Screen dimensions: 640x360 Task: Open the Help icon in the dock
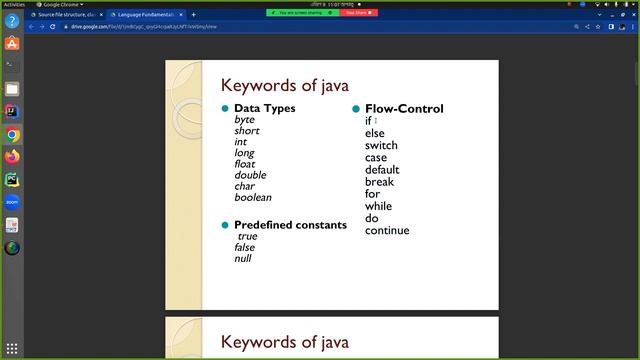pos(12,21)
